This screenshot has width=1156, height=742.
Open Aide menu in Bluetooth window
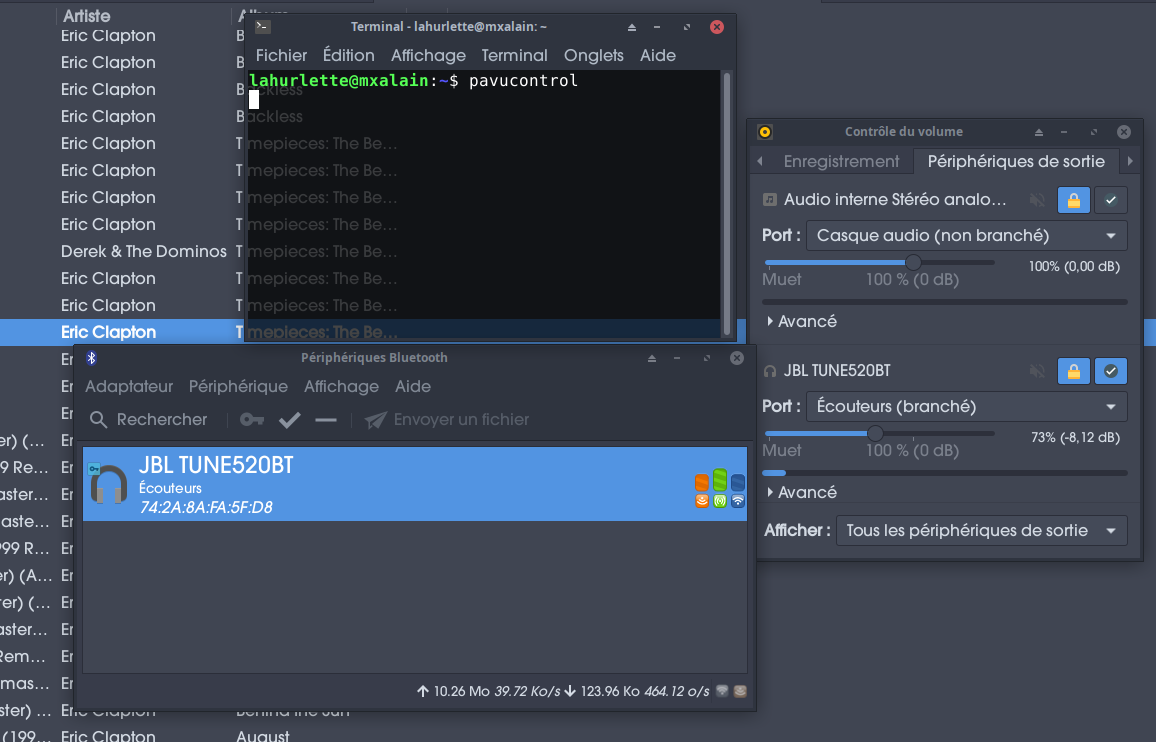coord(413,386)
